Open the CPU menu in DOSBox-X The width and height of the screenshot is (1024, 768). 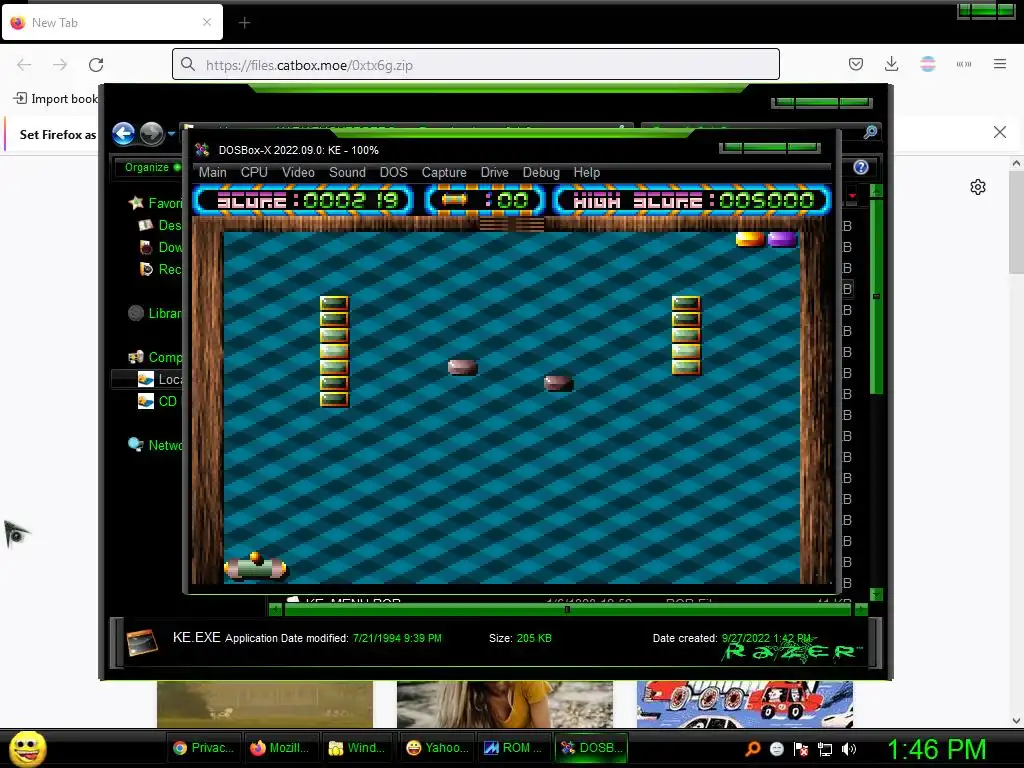coord(254,172)
